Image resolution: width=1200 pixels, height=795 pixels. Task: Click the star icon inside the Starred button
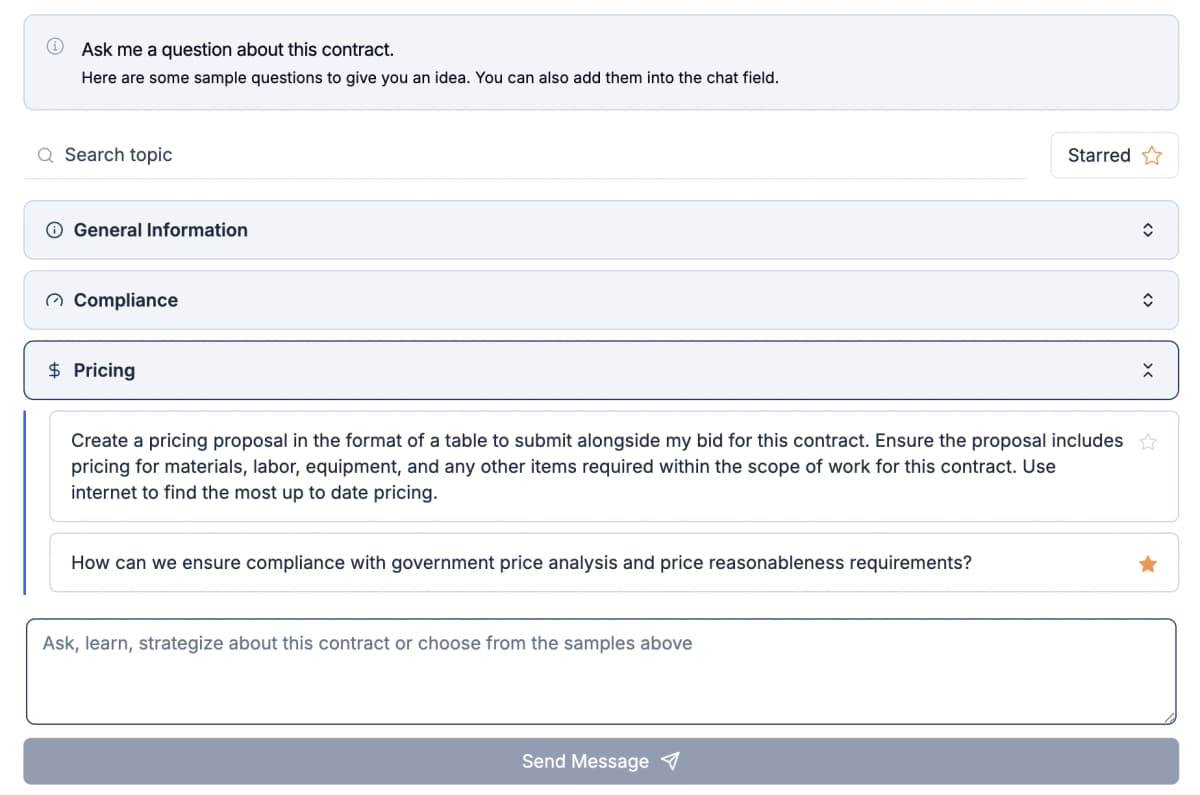coord(1151,155)
